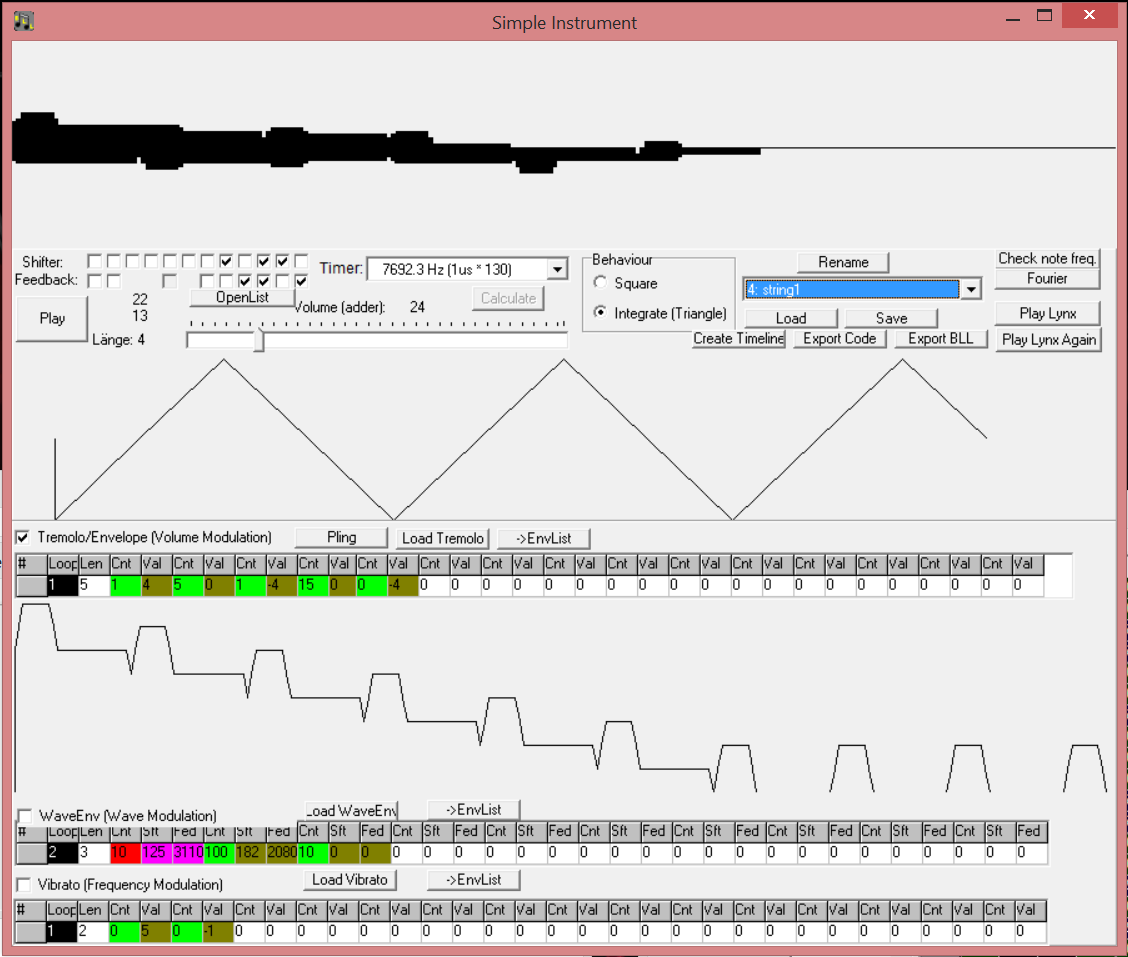The image size is (1128, 957).
Task: Expand the string1 instrument dropdown
Action: click(969, 289)
